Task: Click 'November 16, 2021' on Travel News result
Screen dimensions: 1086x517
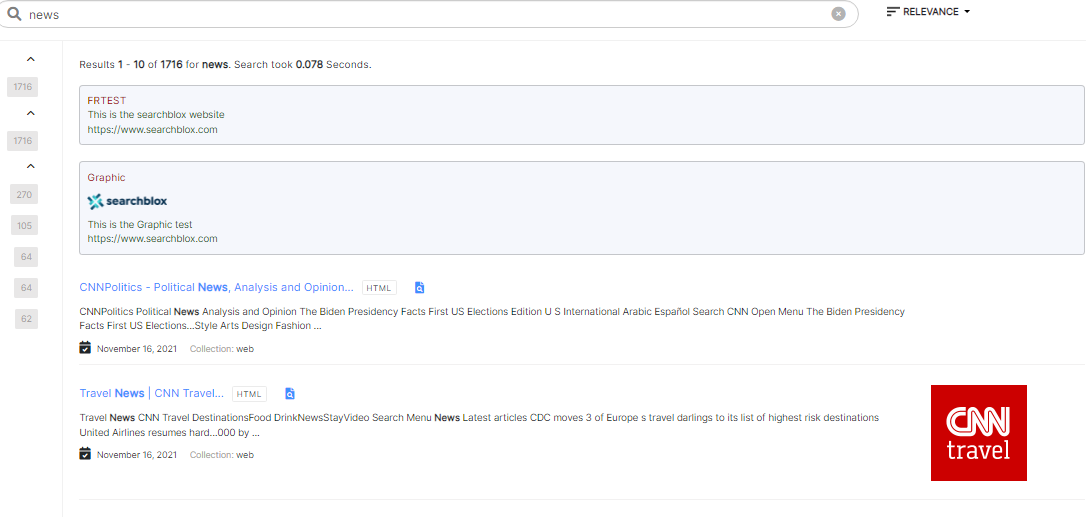Action: 136,455
